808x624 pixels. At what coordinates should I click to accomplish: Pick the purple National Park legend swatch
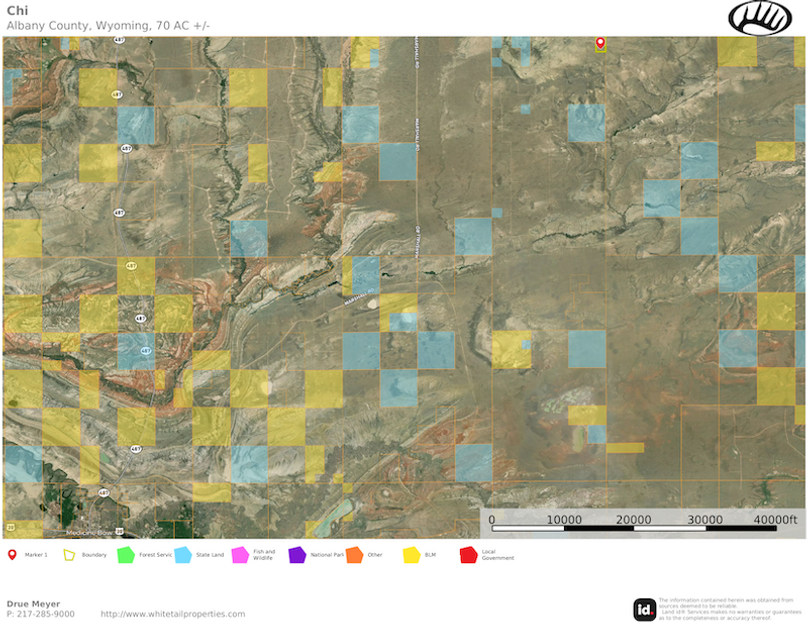(297, 554)
